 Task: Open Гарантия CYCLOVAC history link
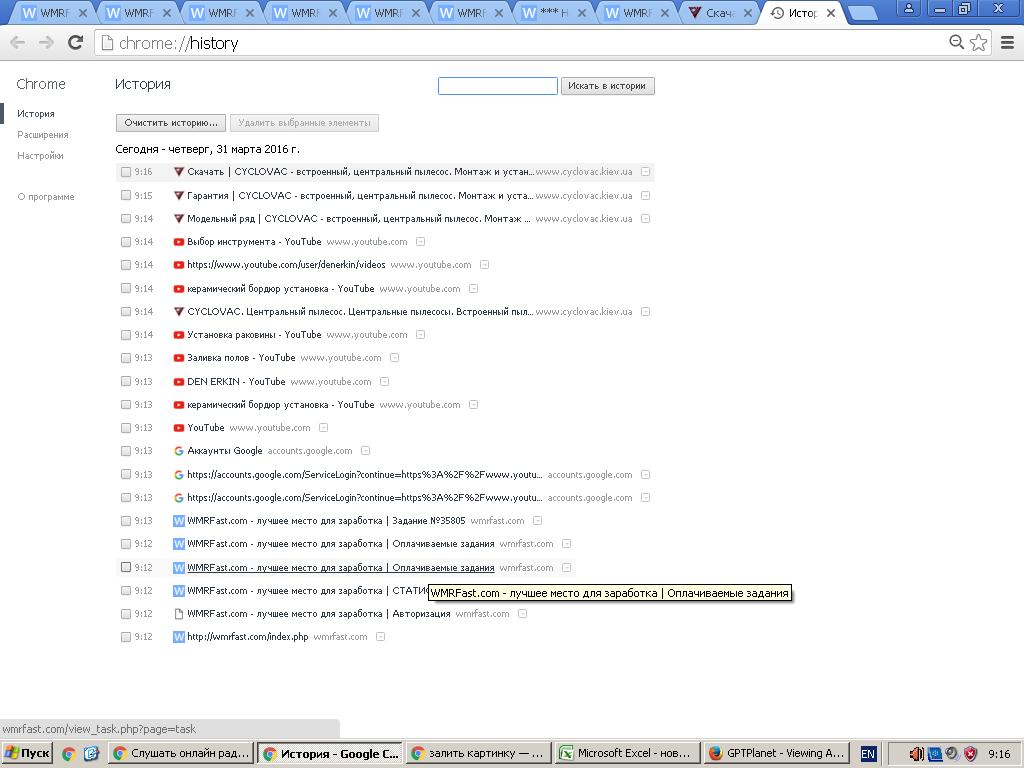coord(360,195)
